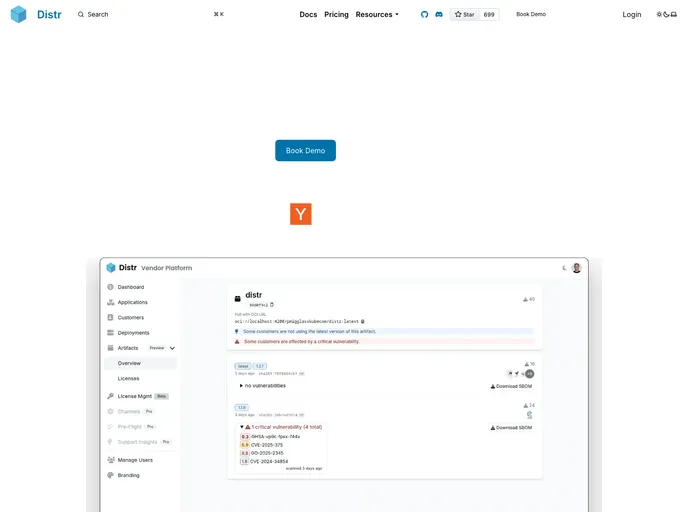Click the Artifacts sidebar icon
688x512 pixels.
click(110, 348)
